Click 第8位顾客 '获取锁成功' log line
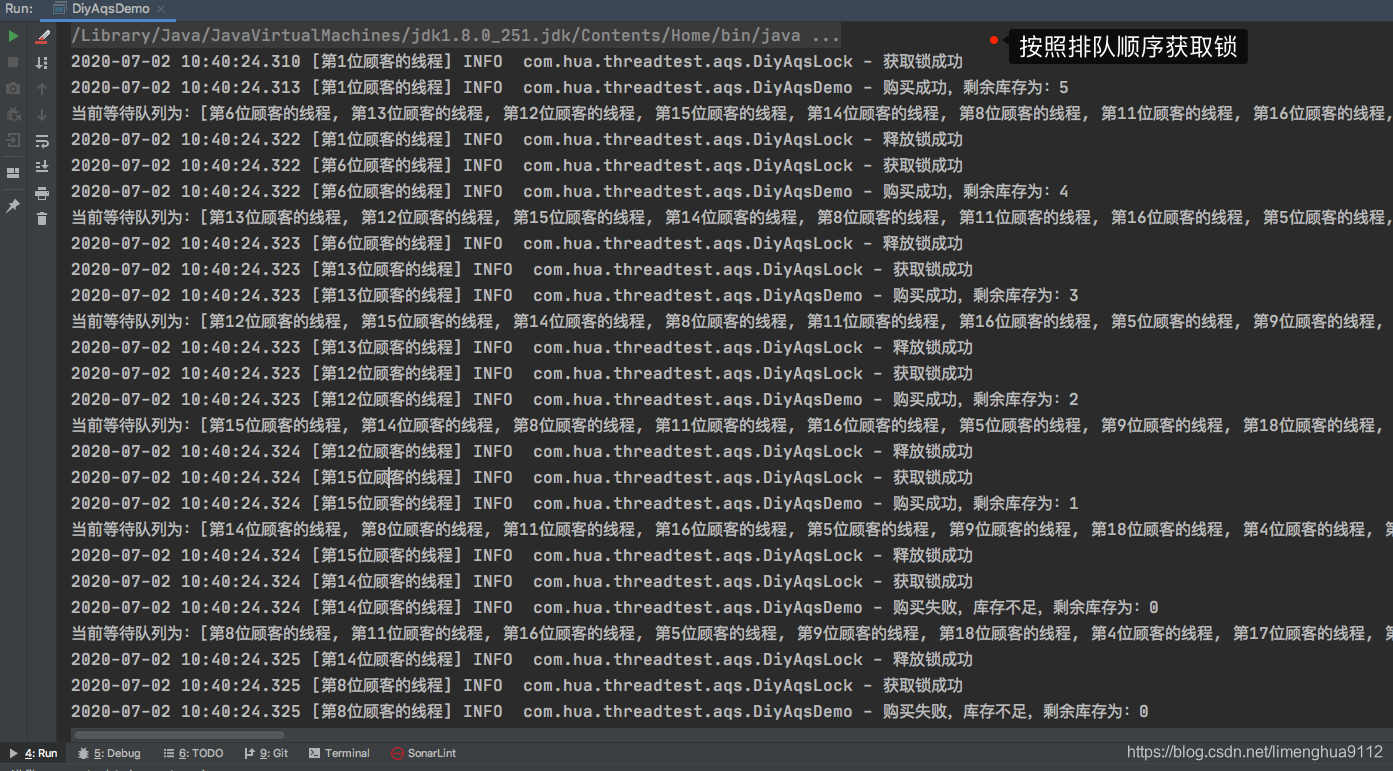Image resolution: width=1393 pixels, height=771 pixels. tap(516, 686)
